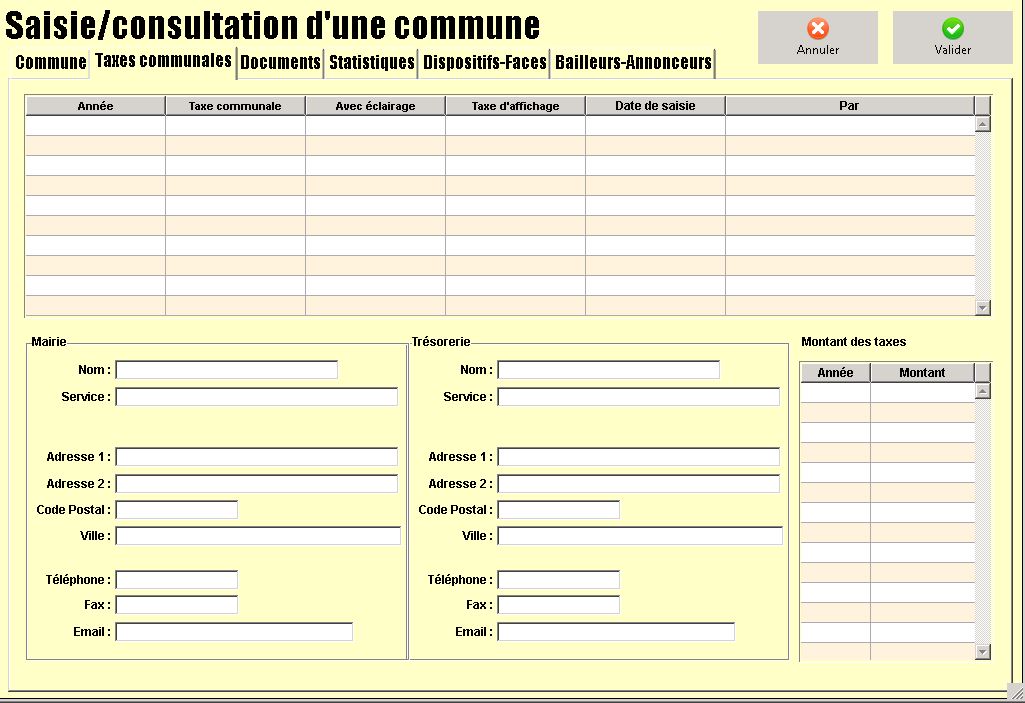Click the Par column header
The height and width of the screenshot is (703, 1025).
click(x=849, y=106)
